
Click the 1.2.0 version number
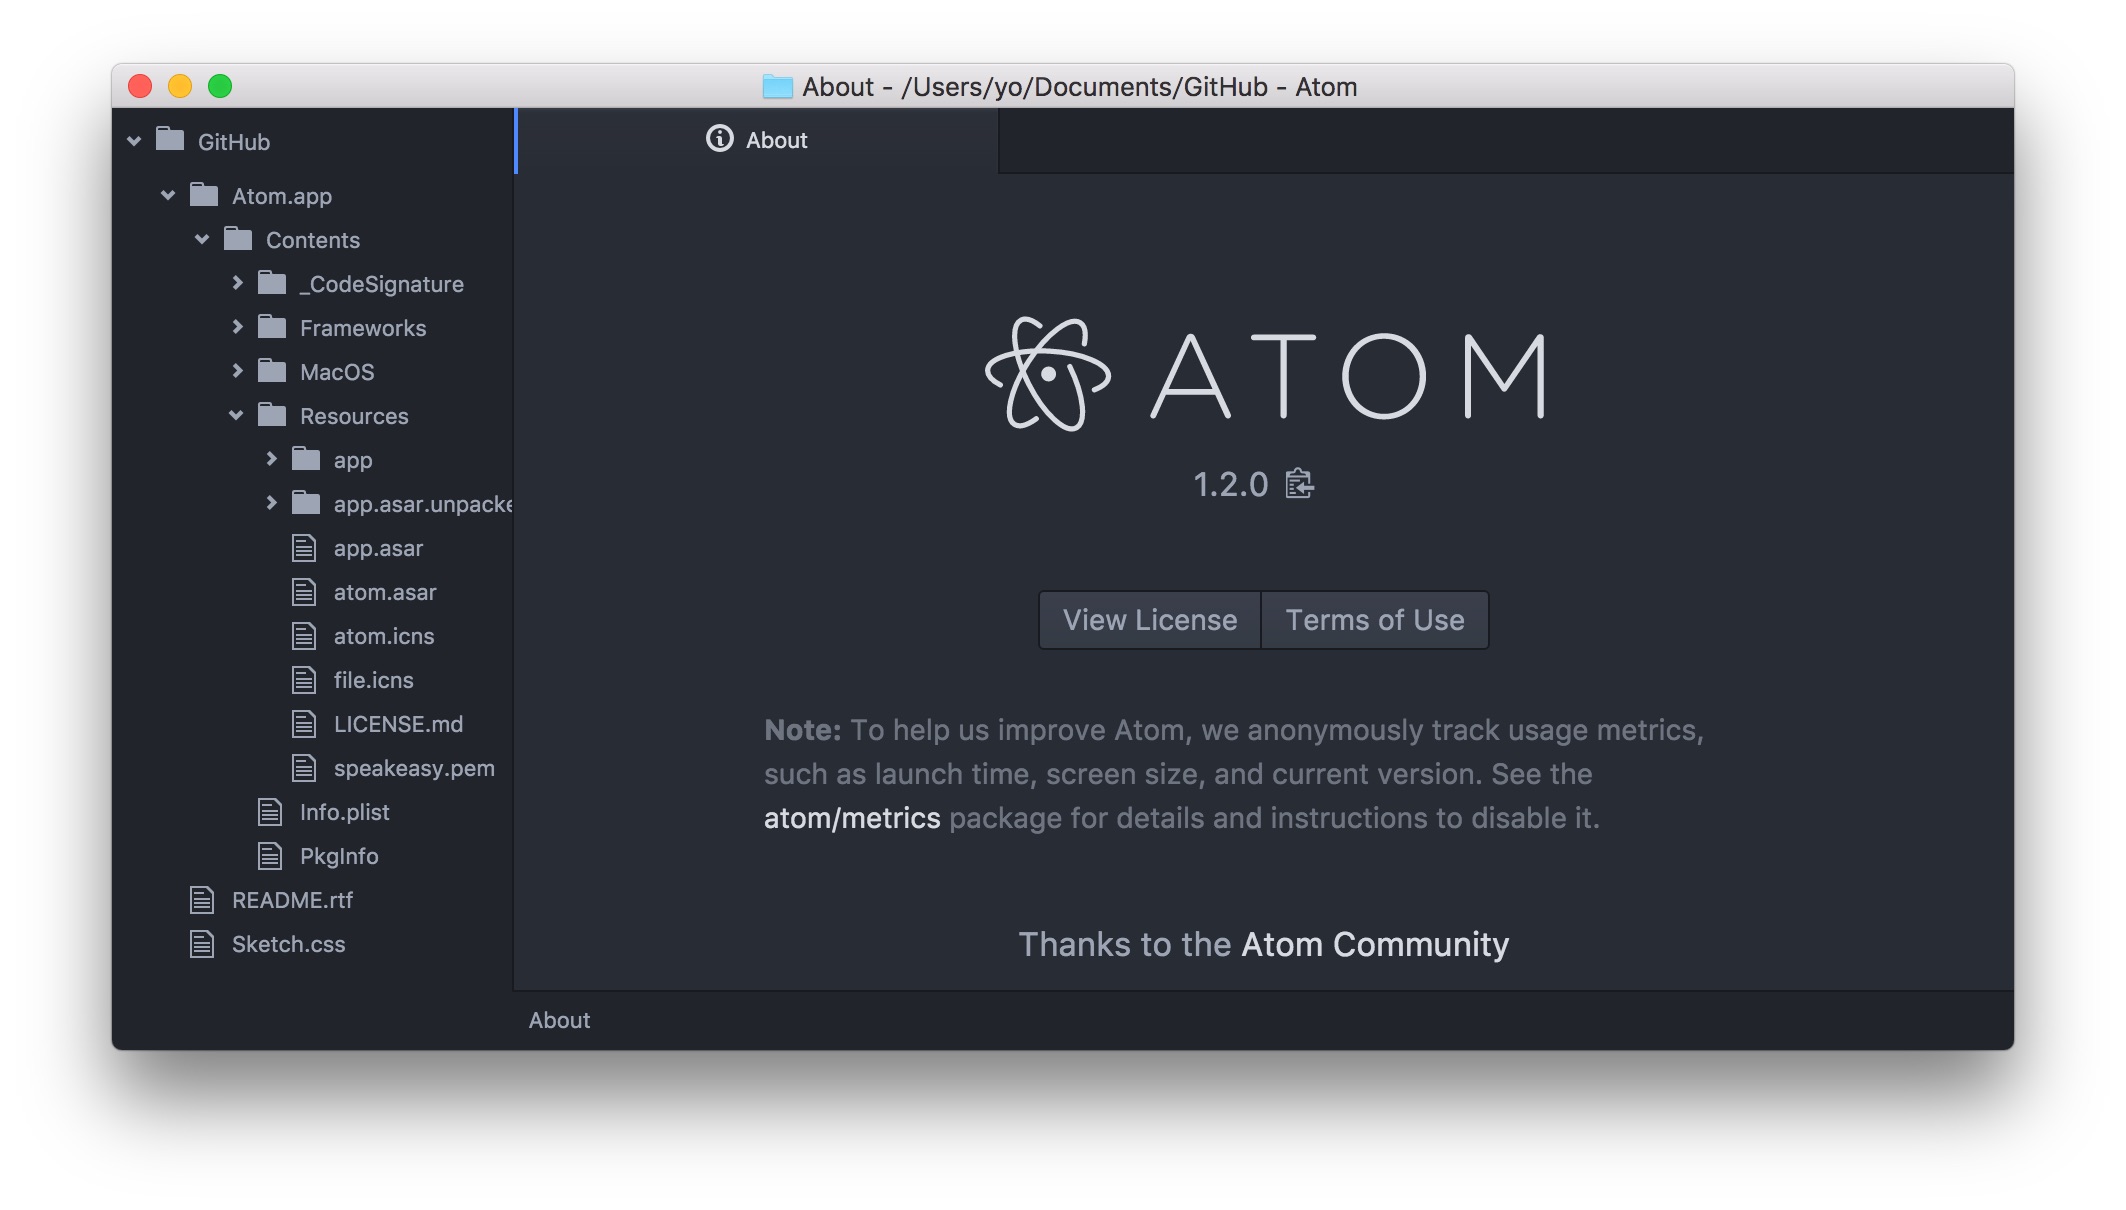[x=1230, y=485]
